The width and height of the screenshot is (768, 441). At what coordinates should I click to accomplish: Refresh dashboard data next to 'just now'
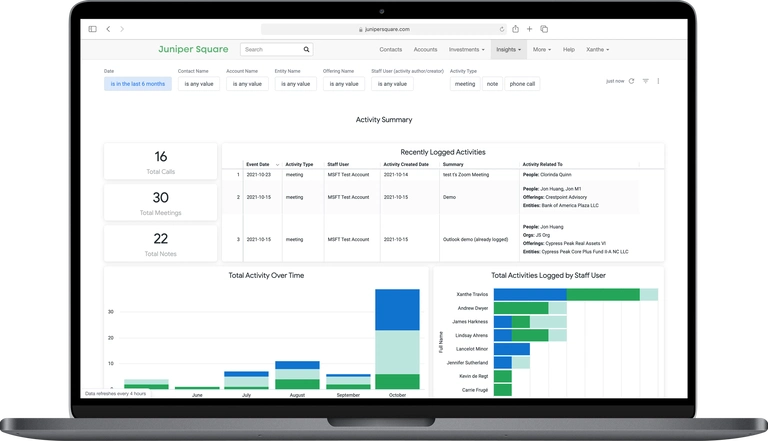click(631, 81)
